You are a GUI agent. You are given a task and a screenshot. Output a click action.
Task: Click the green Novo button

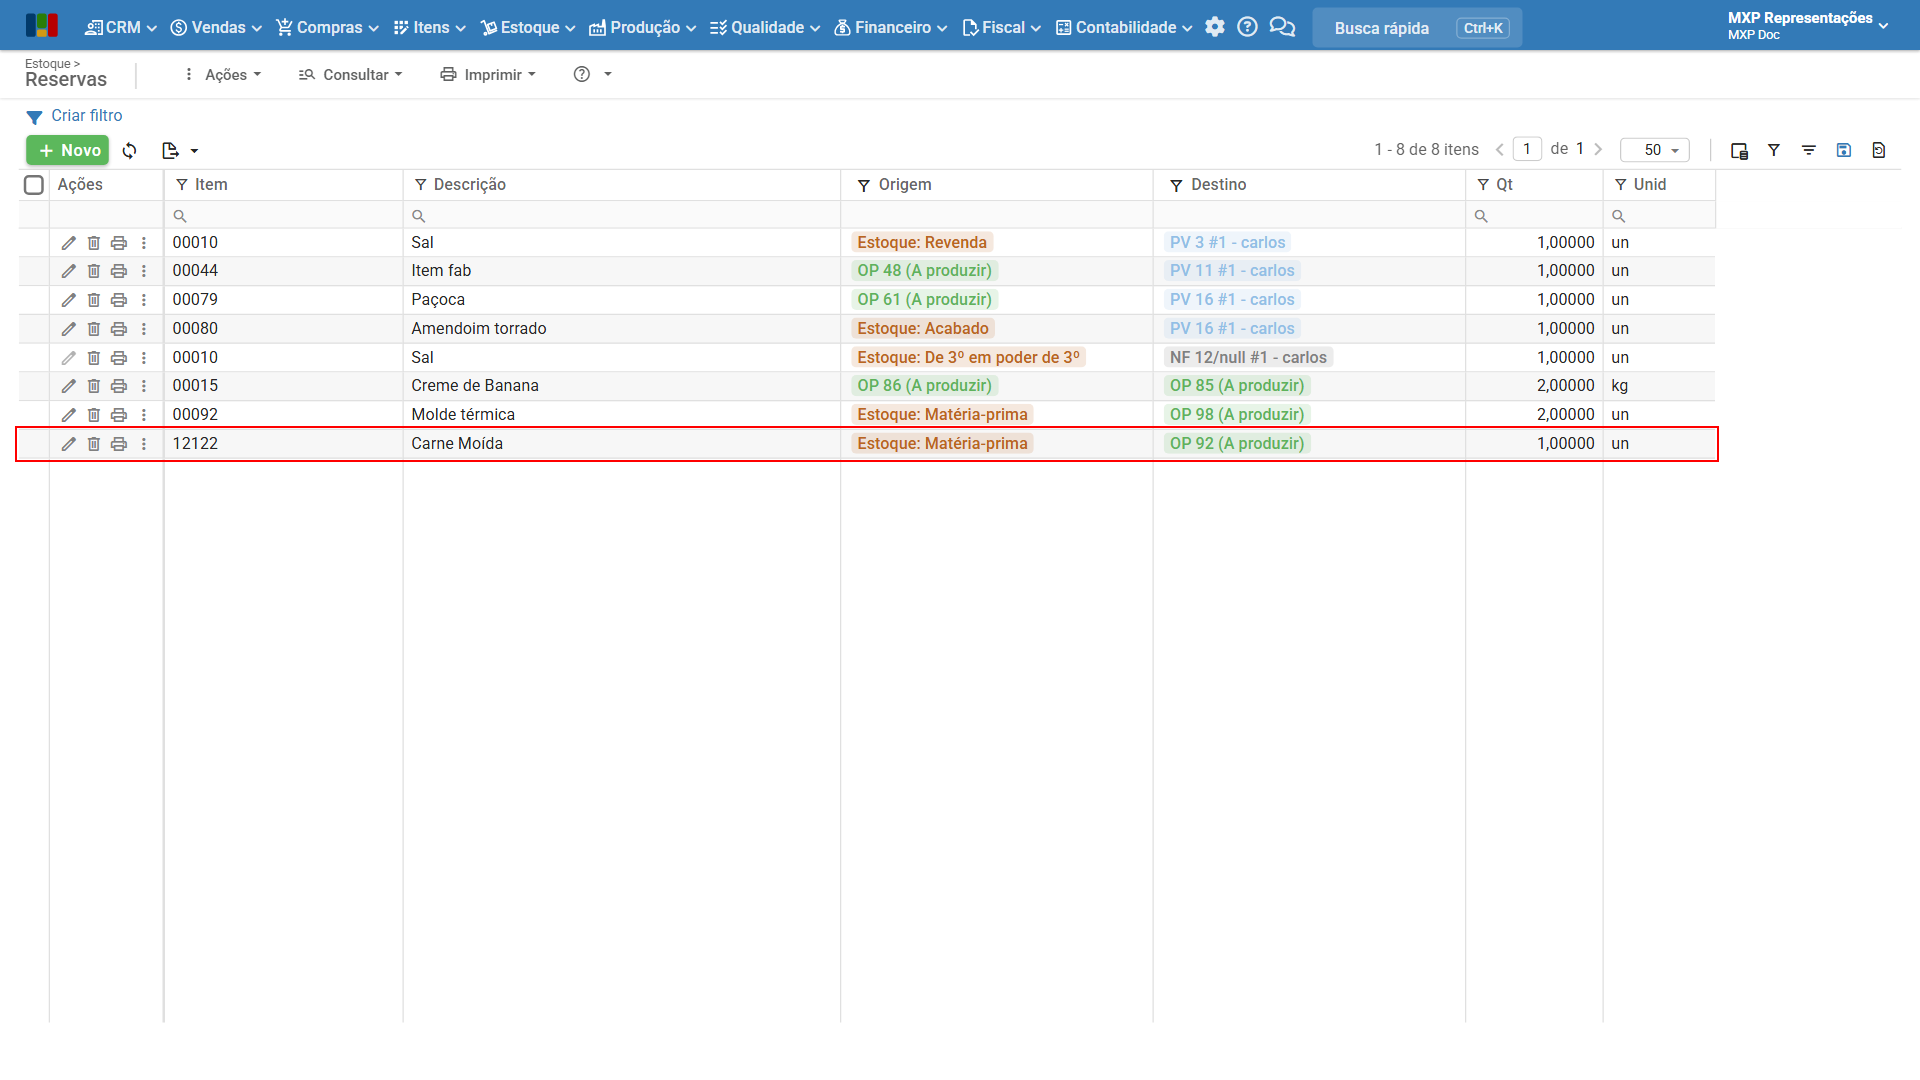click(x=68, y=150)
